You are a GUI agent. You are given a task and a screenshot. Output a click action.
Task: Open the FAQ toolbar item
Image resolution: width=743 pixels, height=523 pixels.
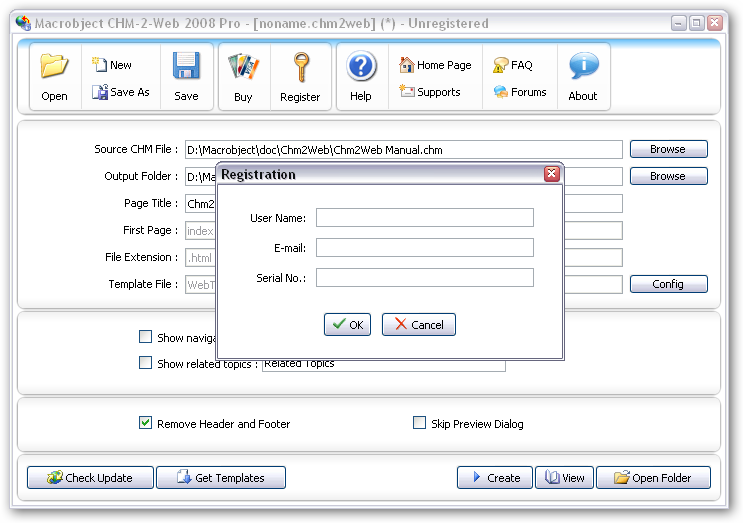[x=512, y=65]
